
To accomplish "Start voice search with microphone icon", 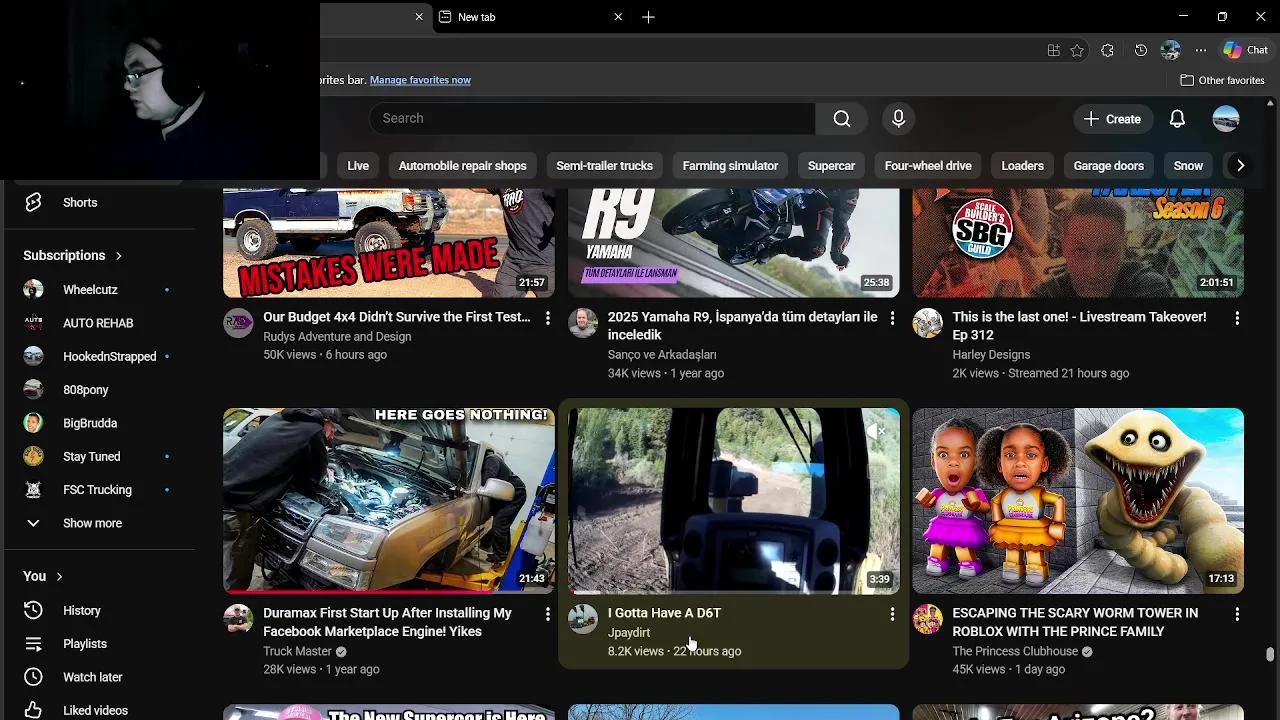I will pos(898,118).
